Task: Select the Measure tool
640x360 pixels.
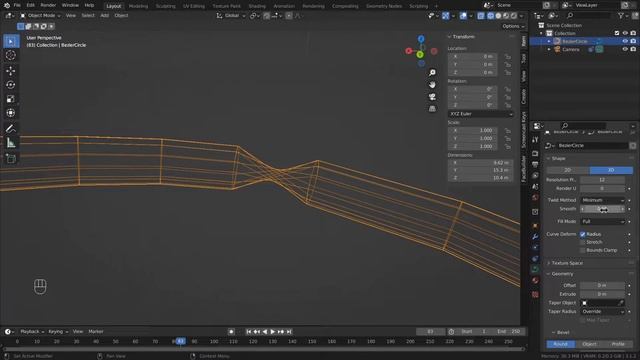Action: click(x=11, y=143)
